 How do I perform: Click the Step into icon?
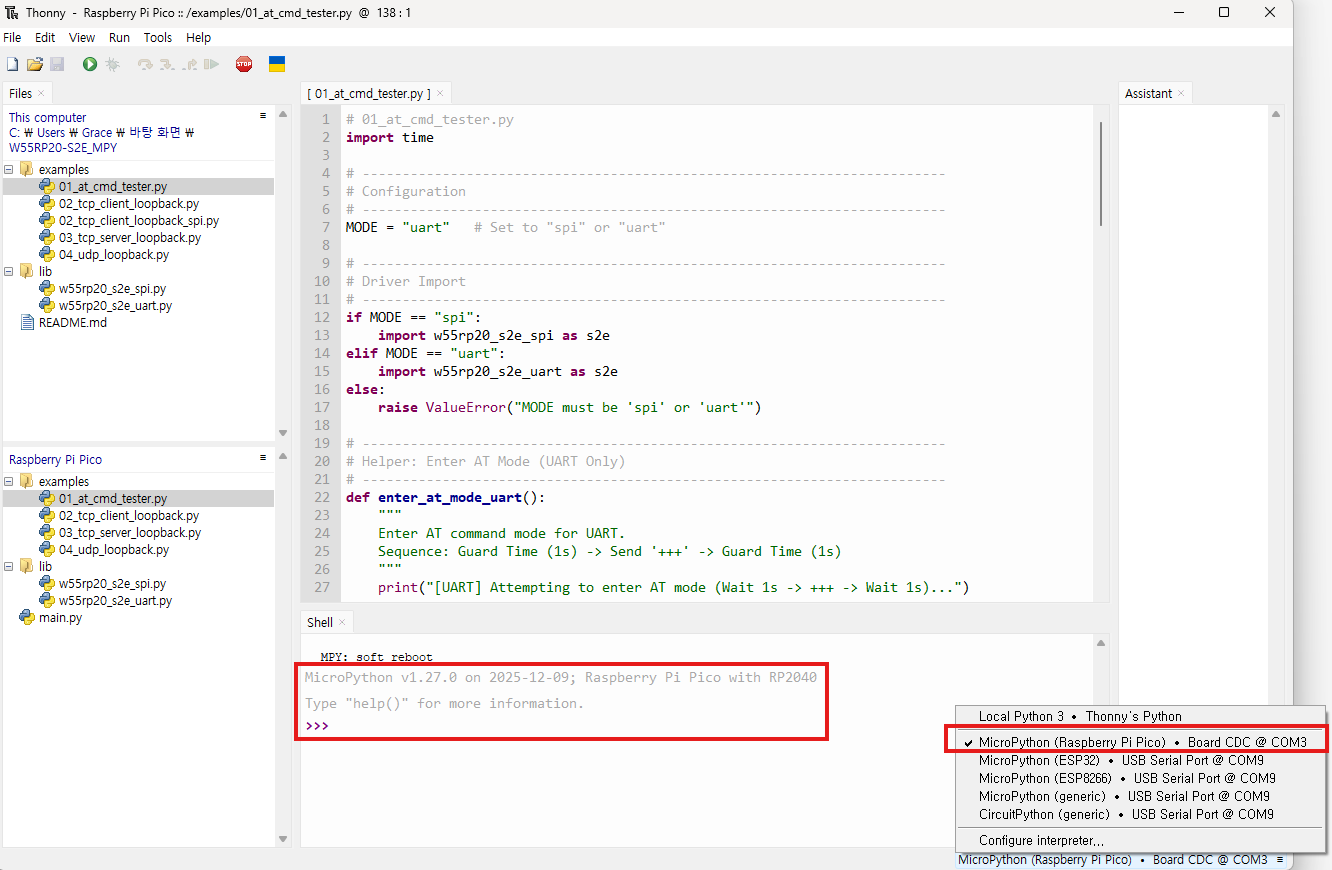167,64
